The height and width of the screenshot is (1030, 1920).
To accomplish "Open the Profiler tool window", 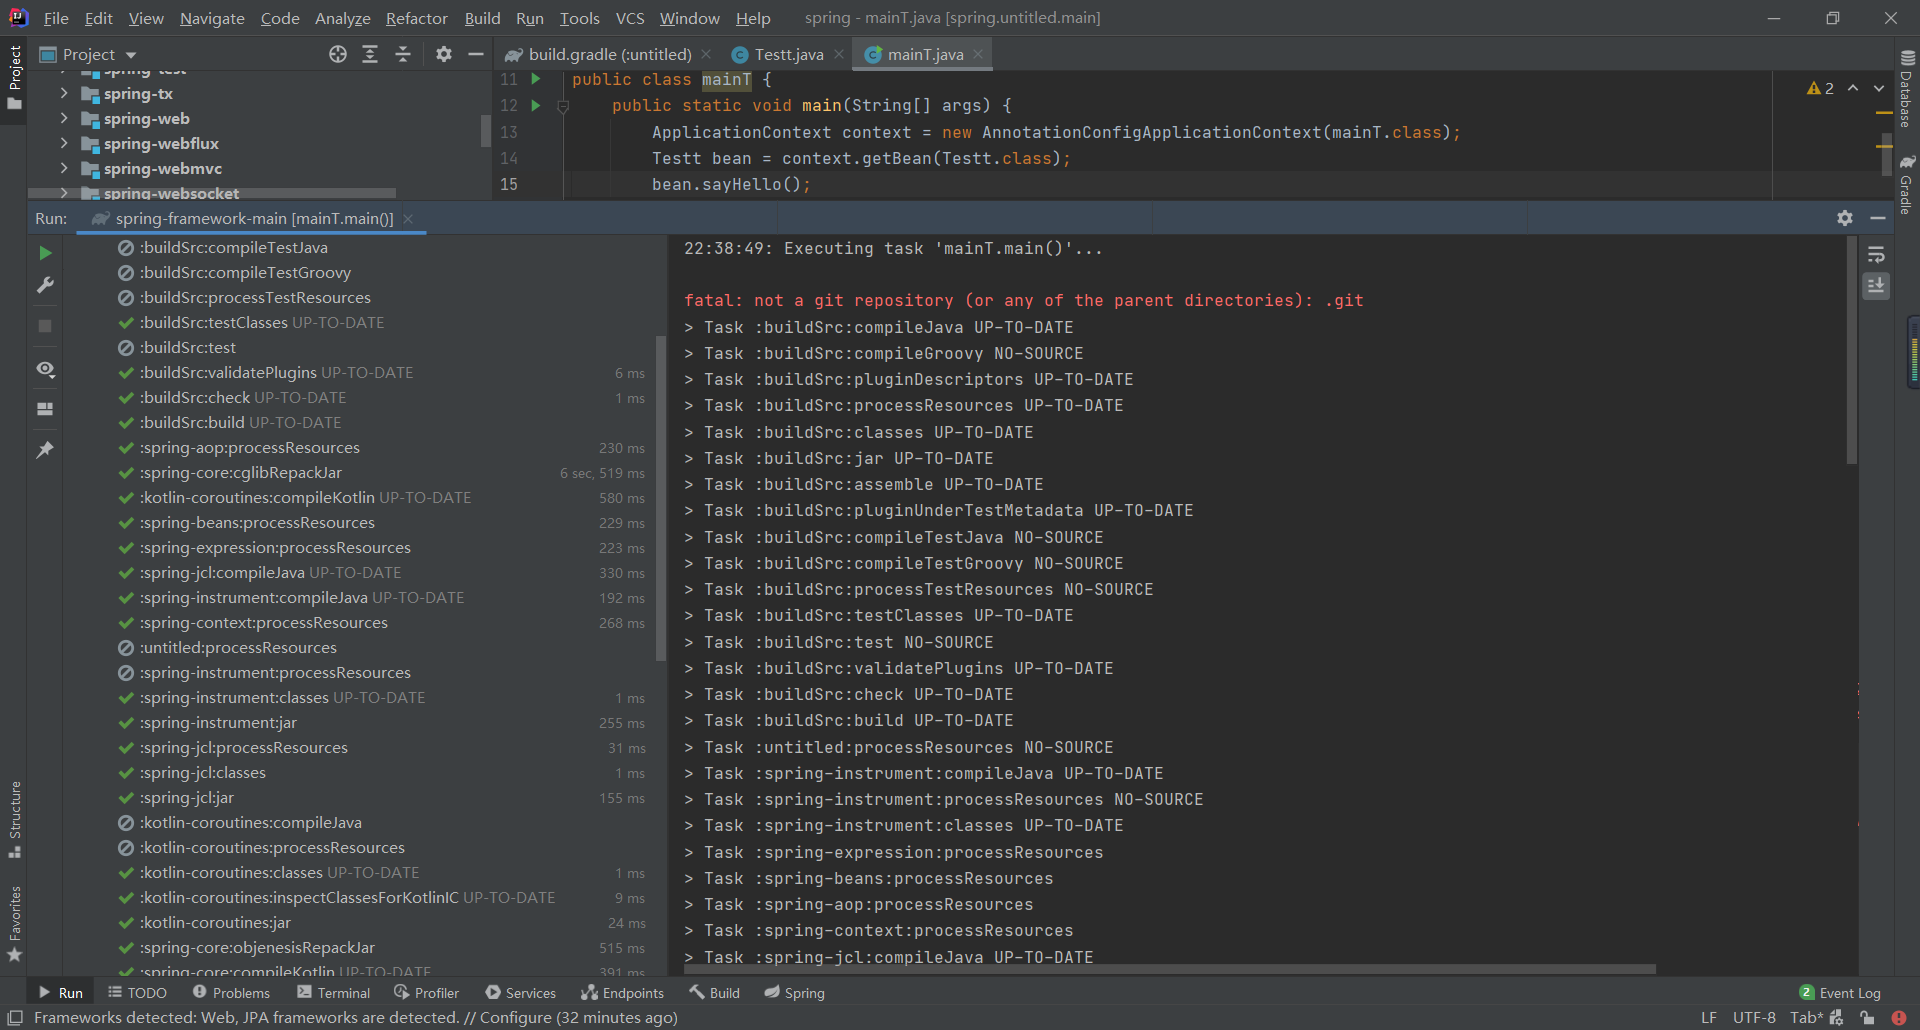I will tap(427, 993).
